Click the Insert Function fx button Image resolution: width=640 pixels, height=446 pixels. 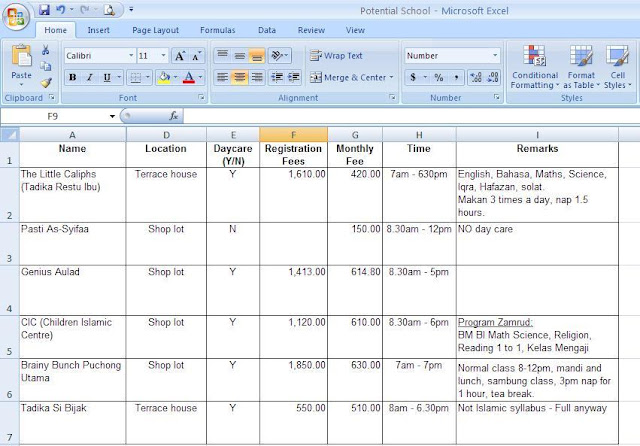(173, 116)
